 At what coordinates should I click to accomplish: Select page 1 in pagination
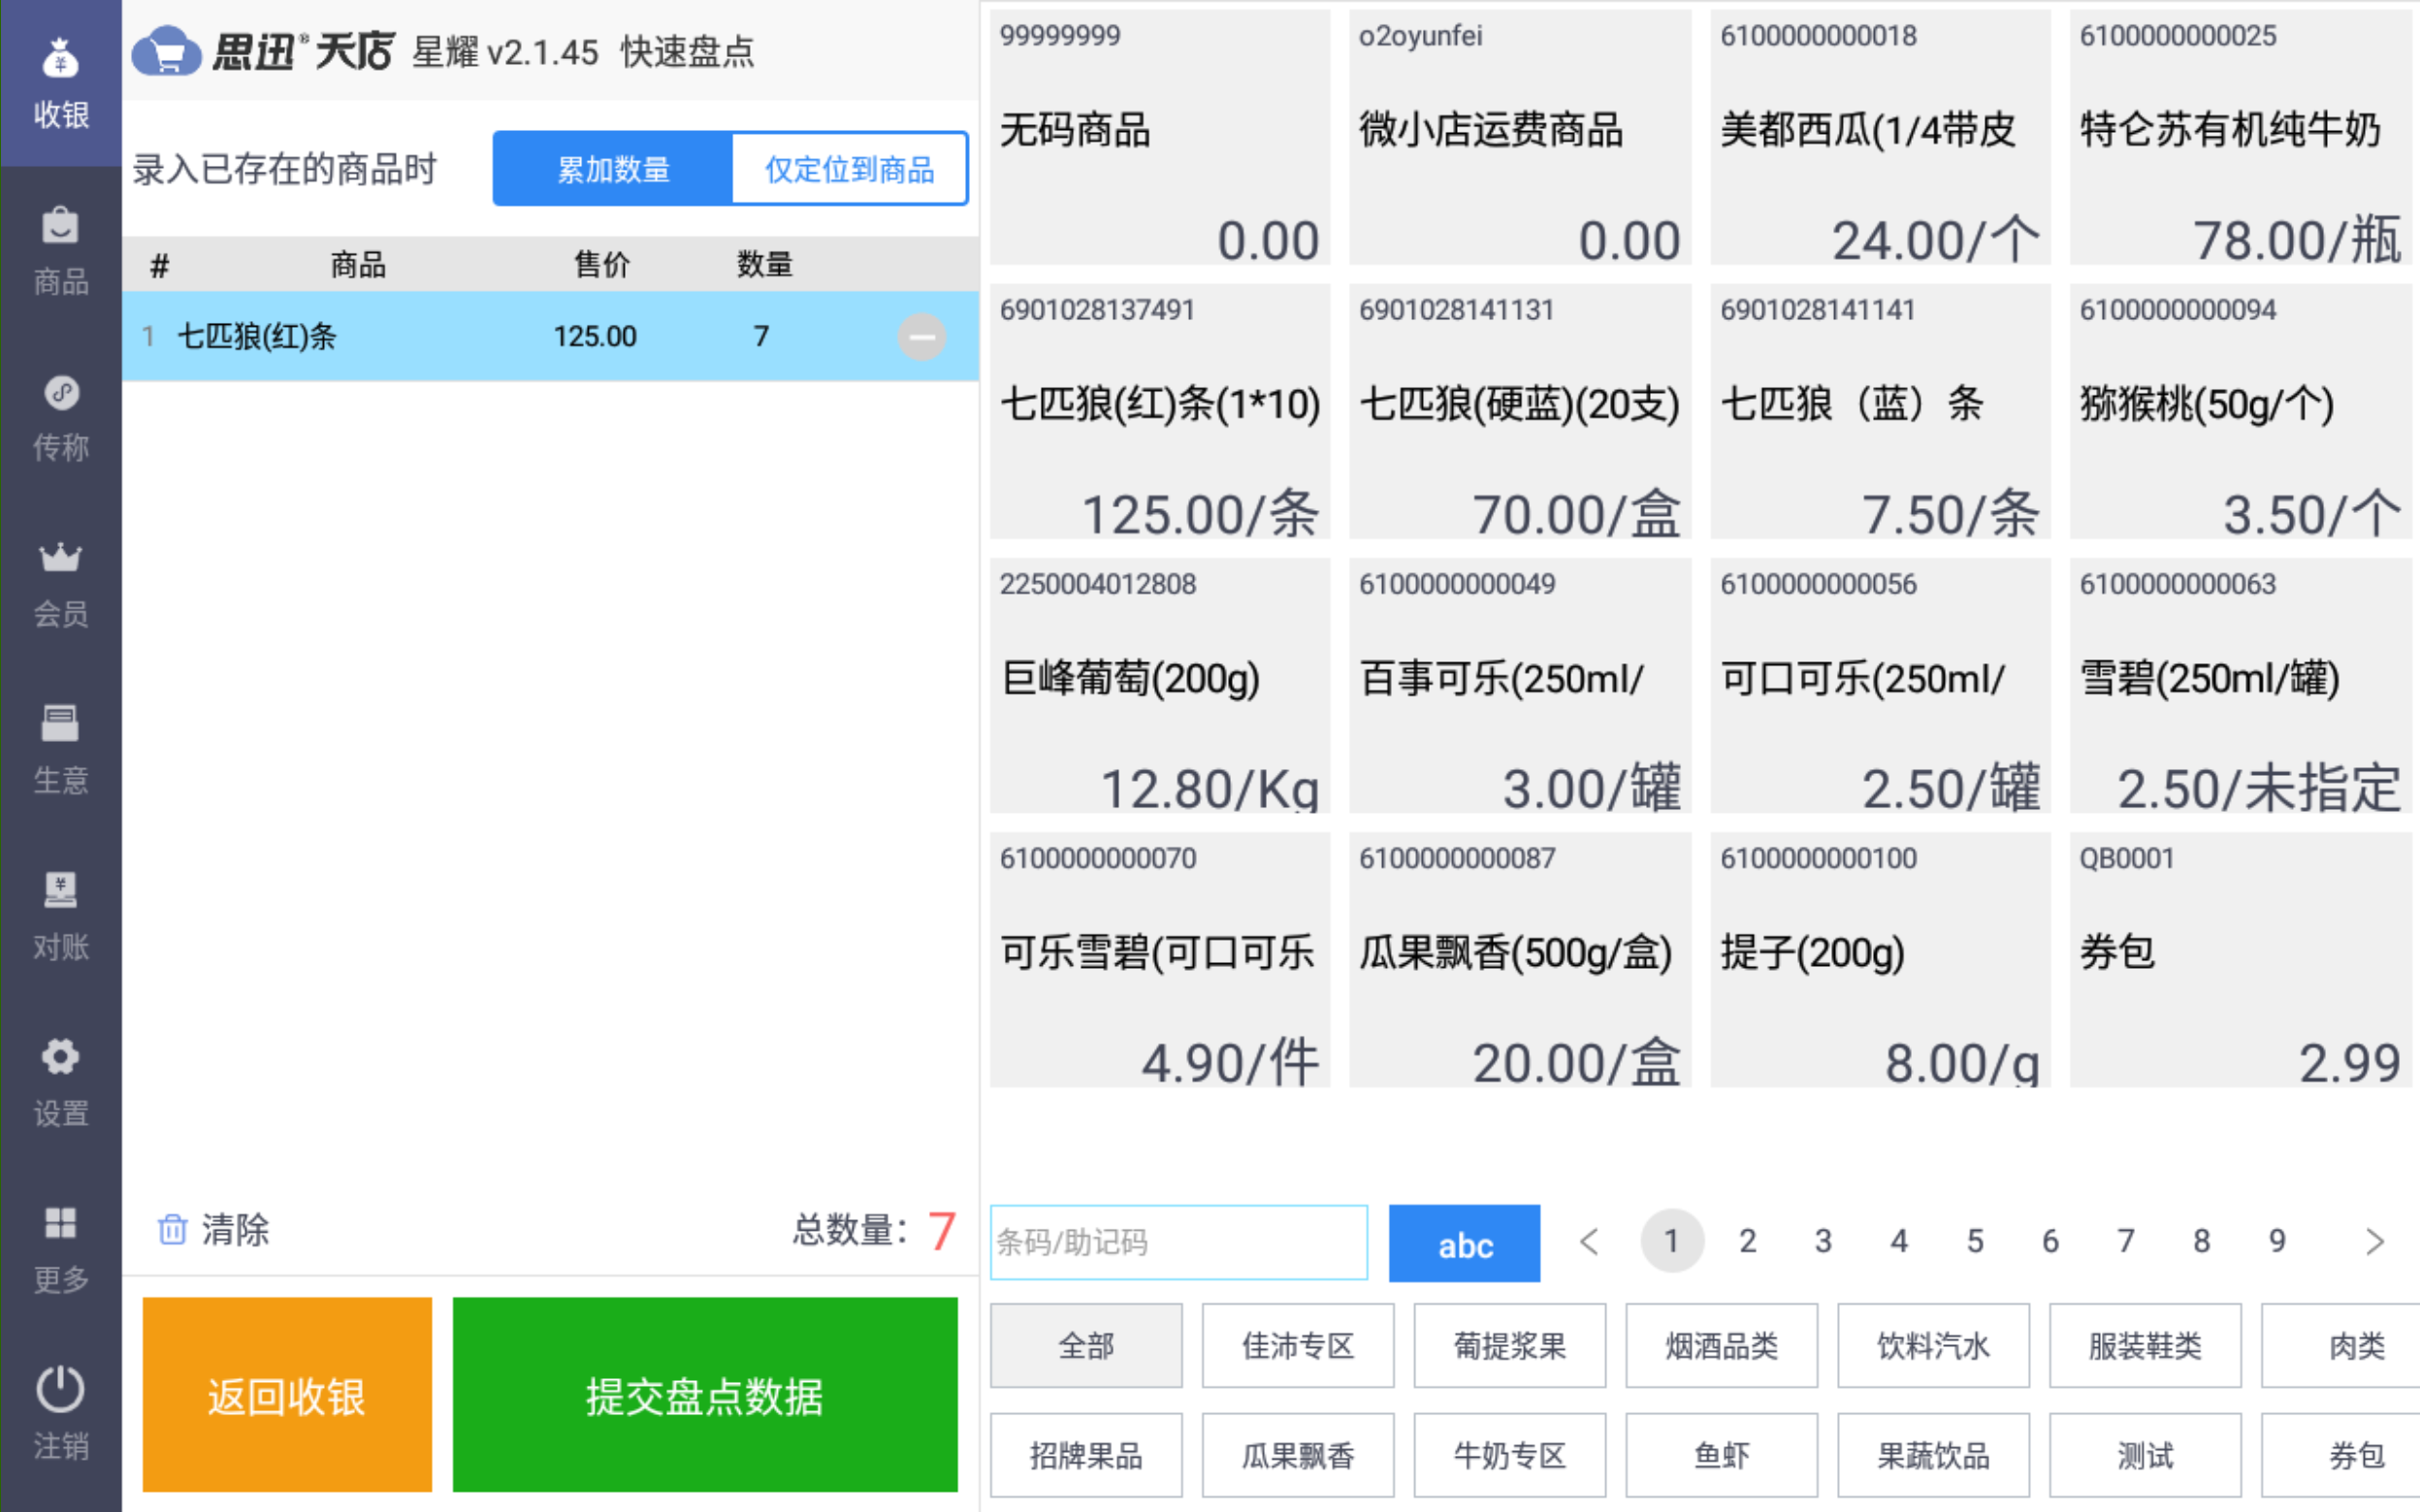1671,1241
